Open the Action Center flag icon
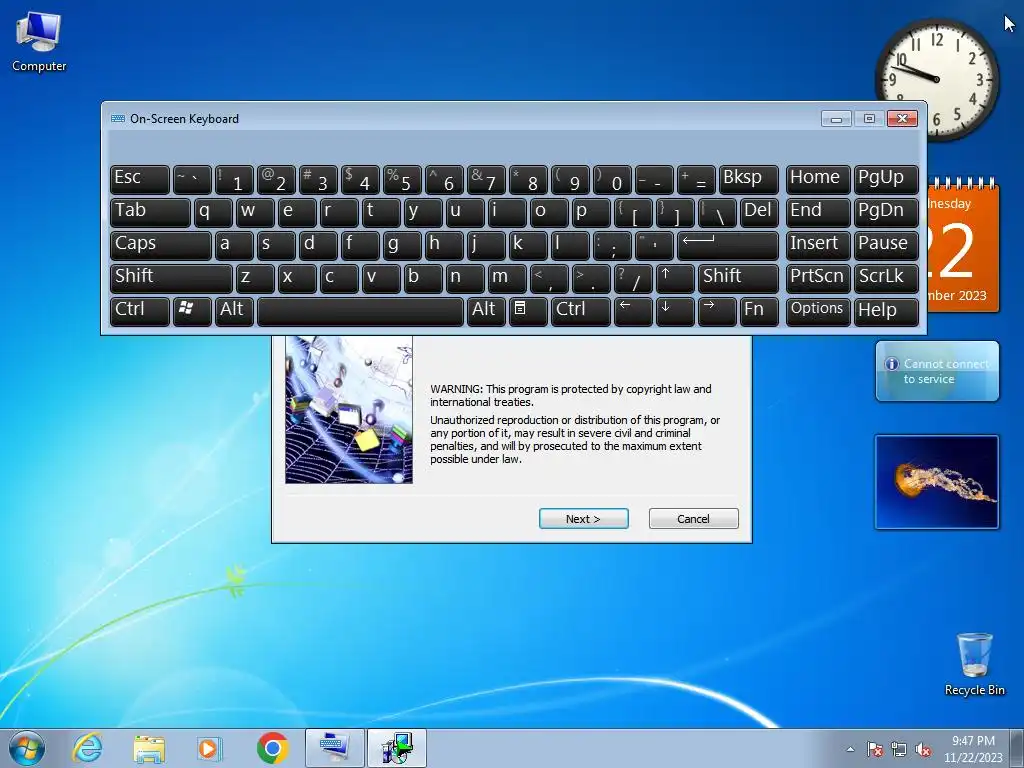This screenshot has width=1024, height=768. pos(874,749)
